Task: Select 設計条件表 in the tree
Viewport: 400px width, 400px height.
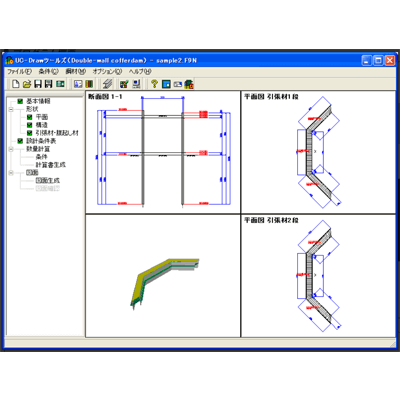Action: click(41, 141)
